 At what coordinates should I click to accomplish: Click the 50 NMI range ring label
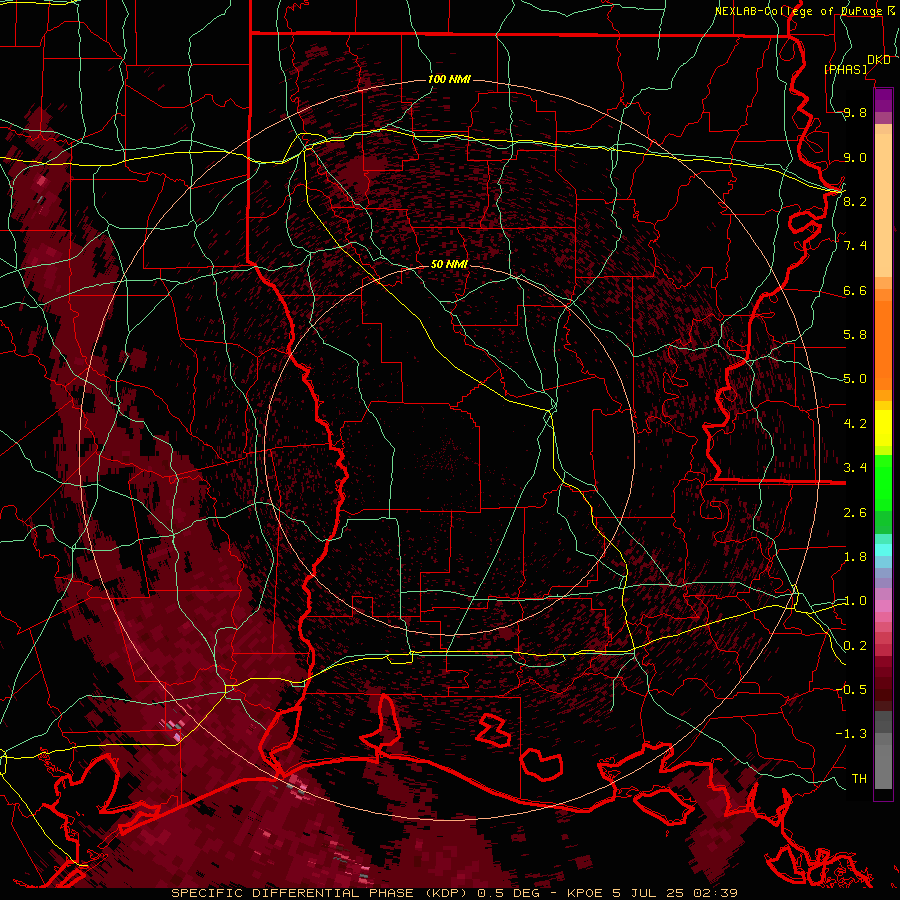pos(449,264)
